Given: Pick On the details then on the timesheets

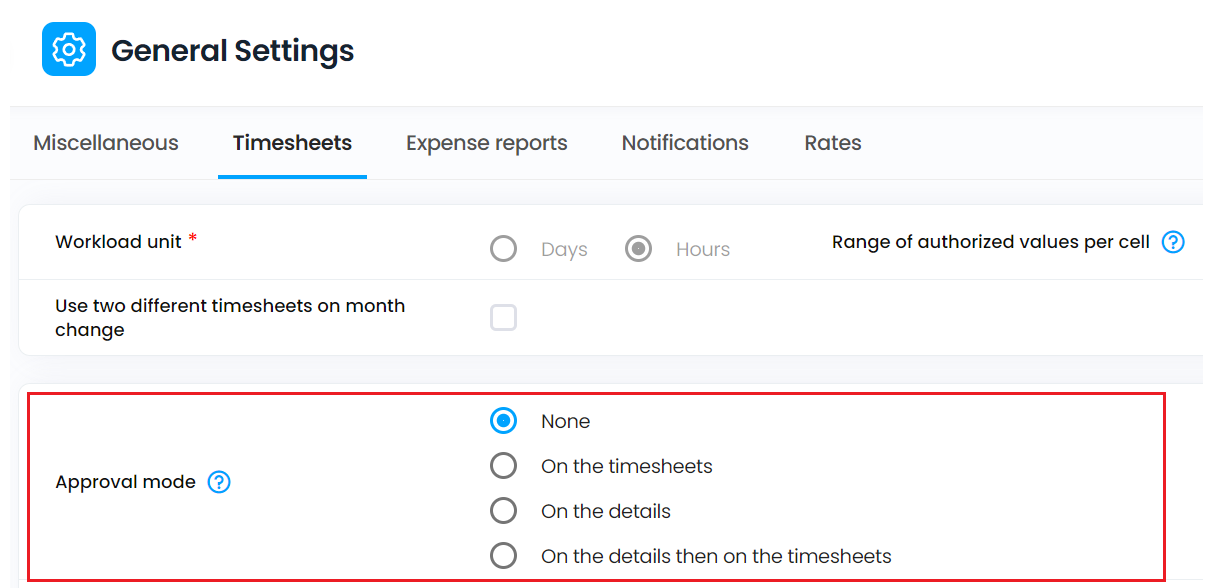Looking at the screenshot, I should click(504, 556).
